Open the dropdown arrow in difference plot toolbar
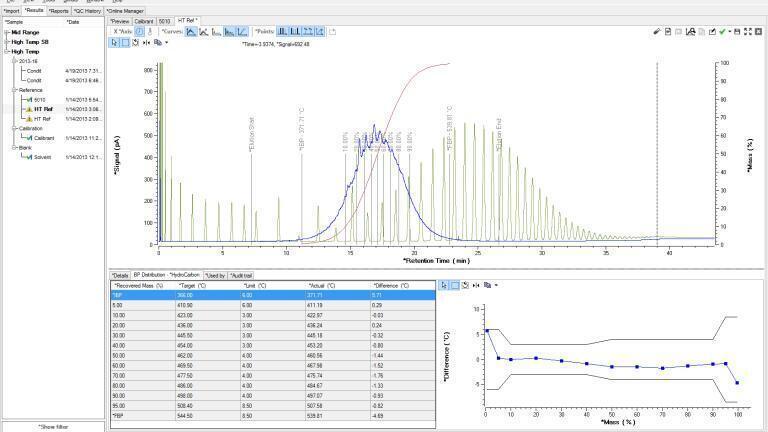Viewport: 768px width, 432px height. pyautogui.click(x=496, y=285)
